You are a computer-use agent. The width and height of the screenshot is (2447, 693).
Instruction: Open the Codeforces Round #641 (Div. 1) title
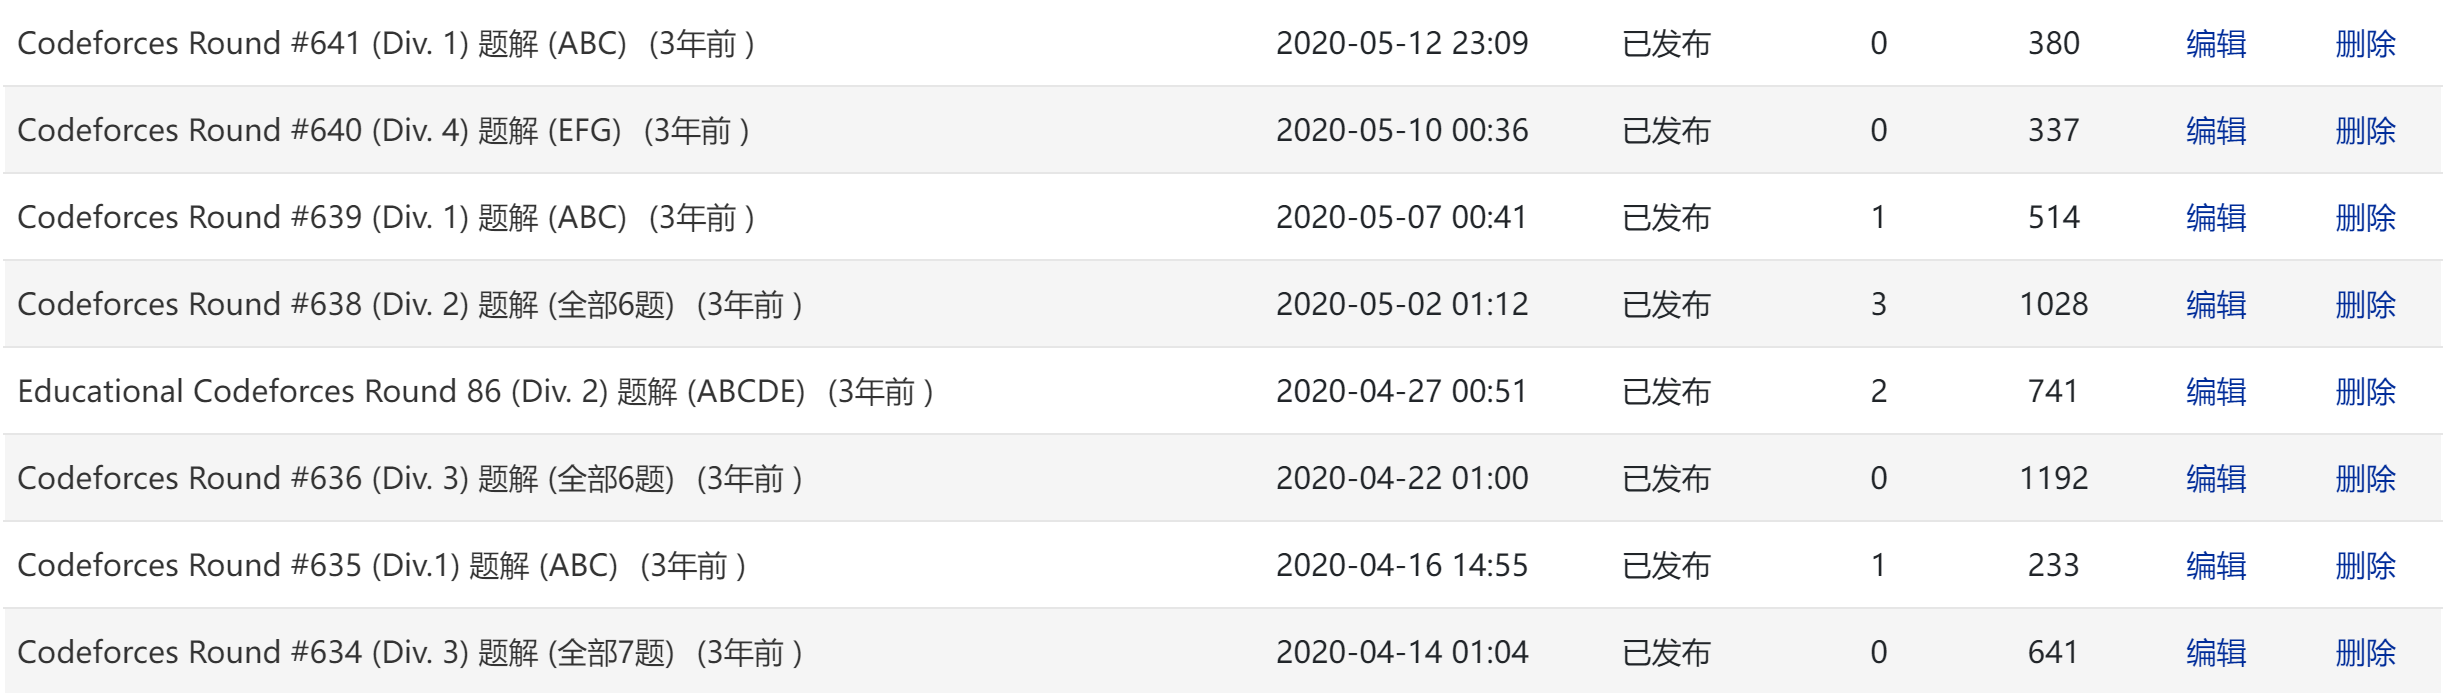(322, 44)
